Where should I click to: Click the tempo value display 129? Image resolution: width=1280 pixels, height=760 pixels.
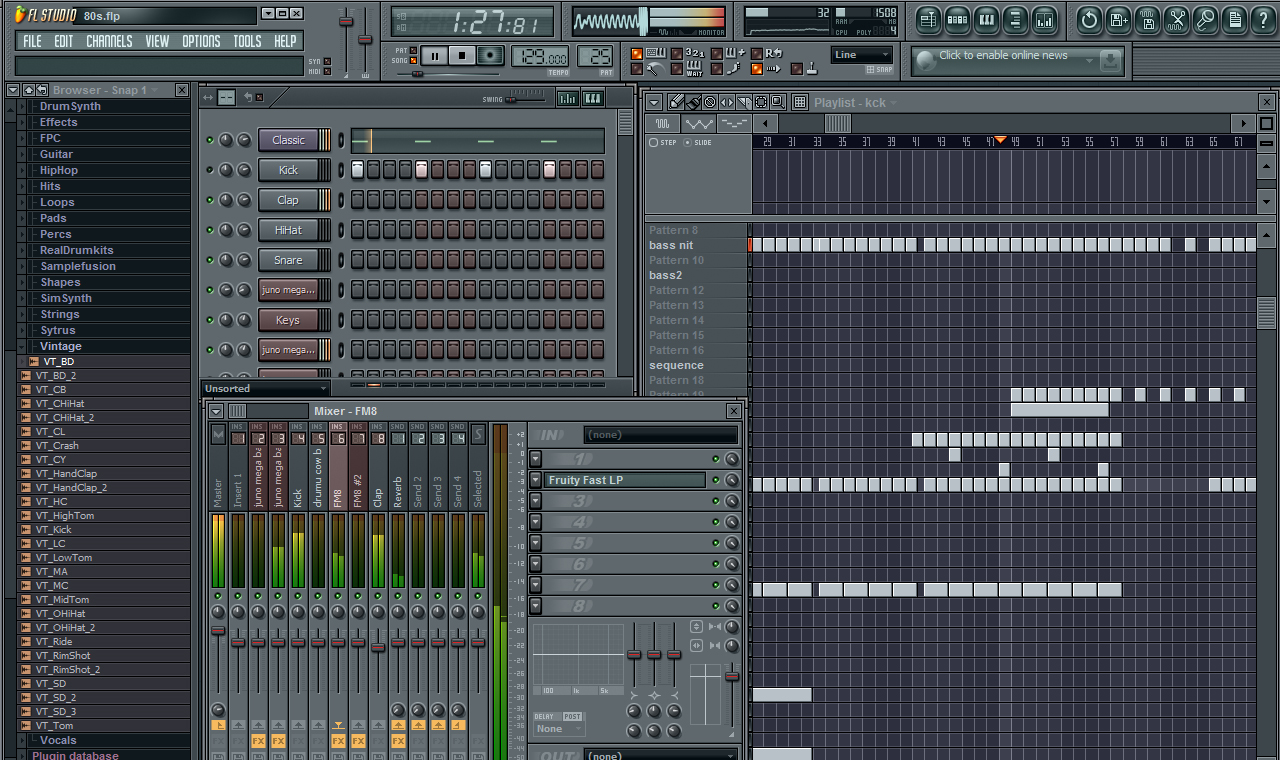[540, 57]
